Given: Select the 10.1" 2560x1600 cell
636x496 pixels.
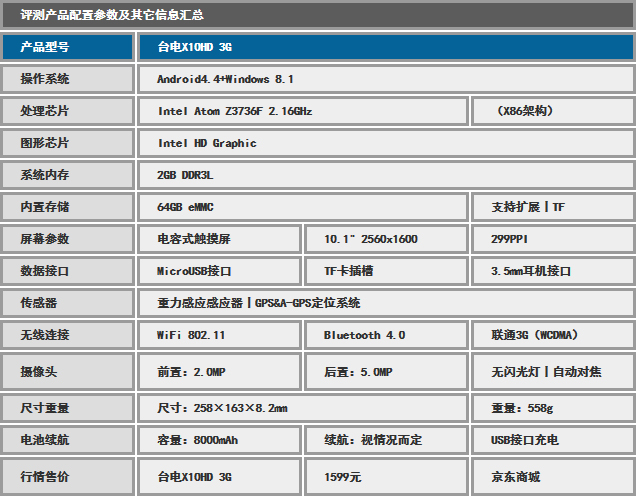Looking at the screenshot, I should [387, 239].
